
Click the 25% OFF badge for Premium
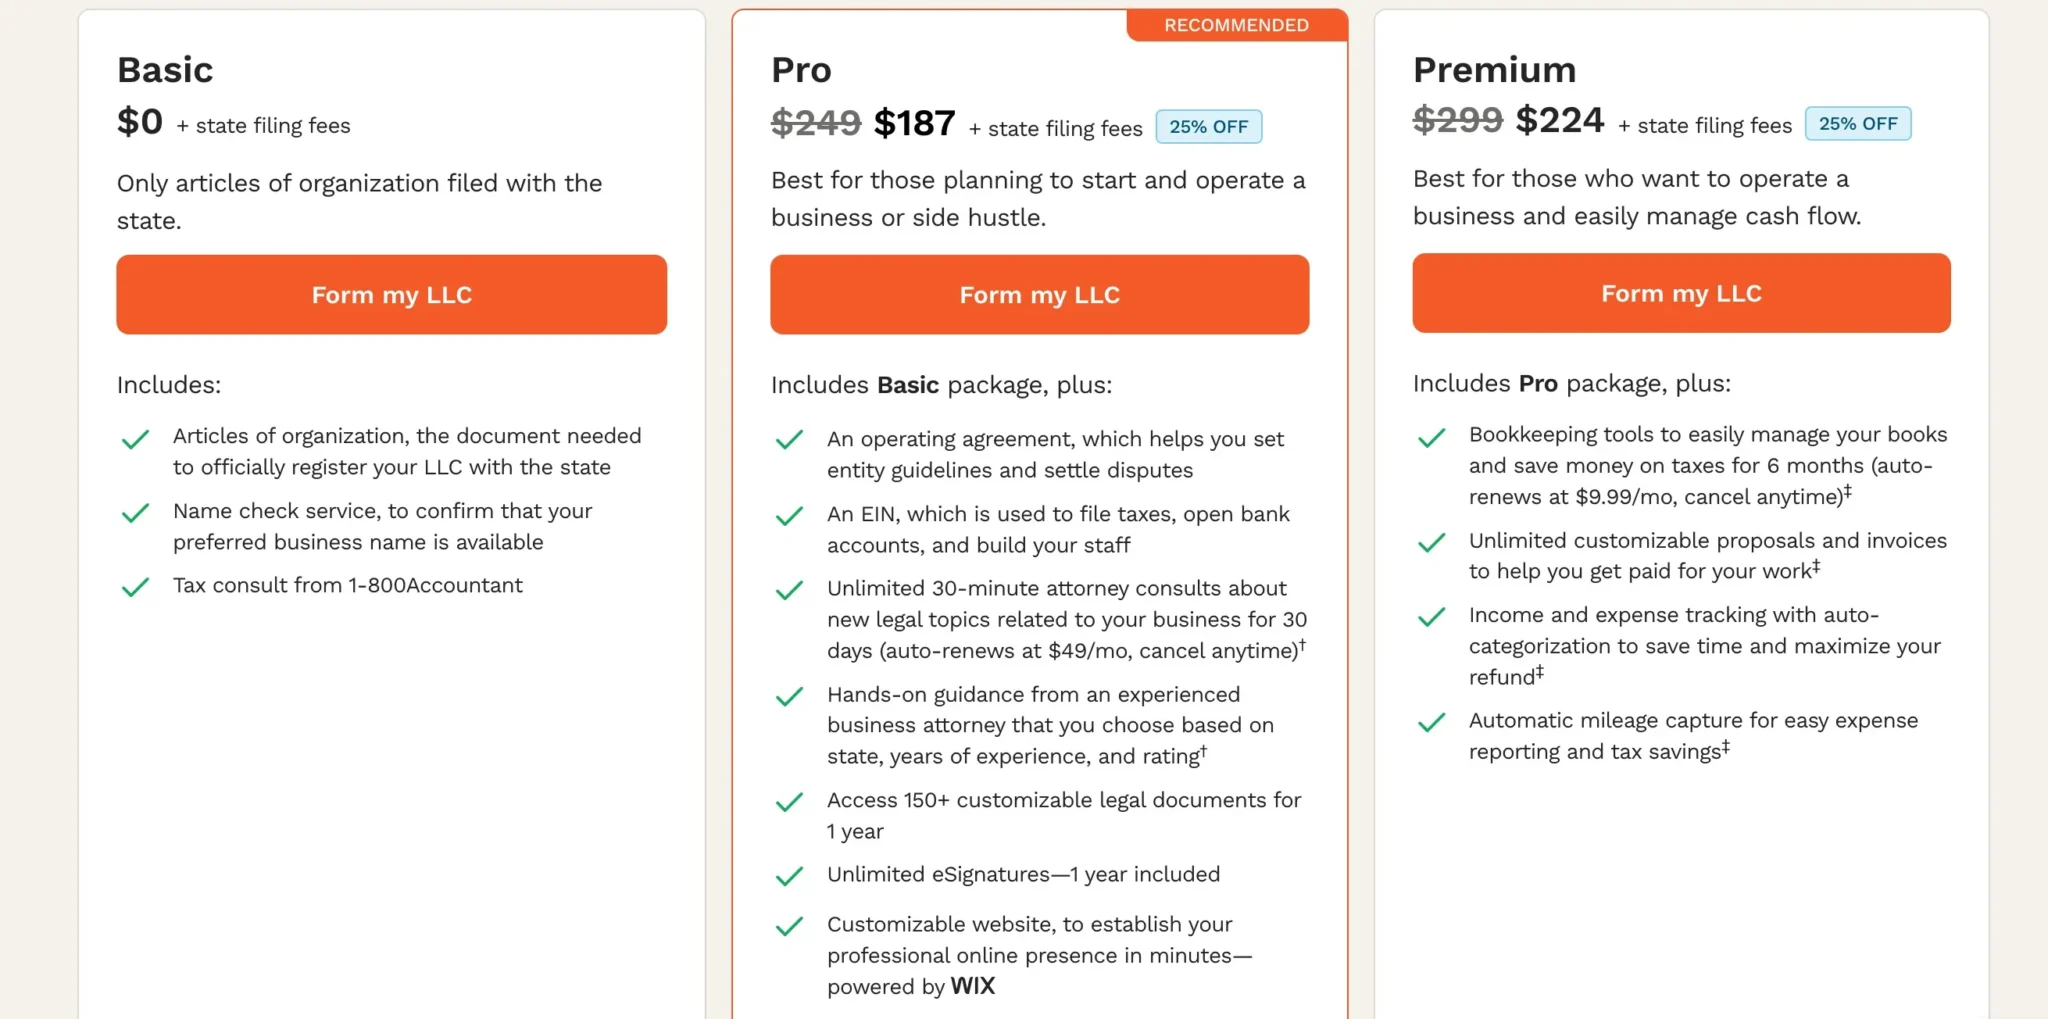(1857, 124)
